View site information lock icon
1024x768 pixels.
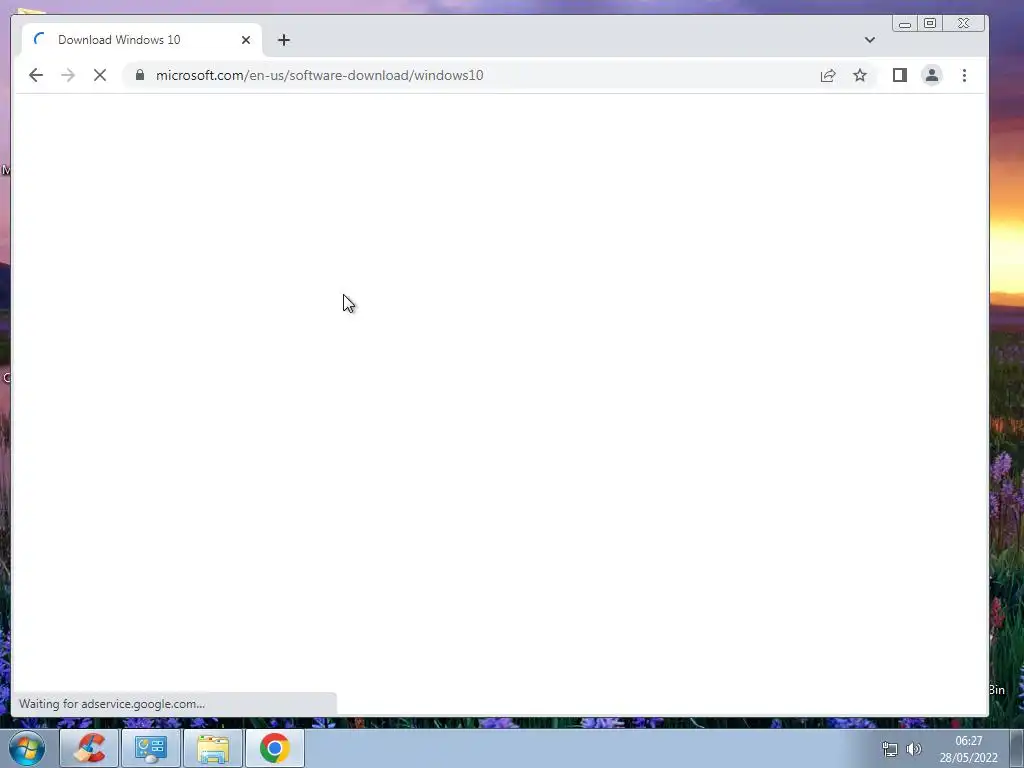tap(140, 75)
